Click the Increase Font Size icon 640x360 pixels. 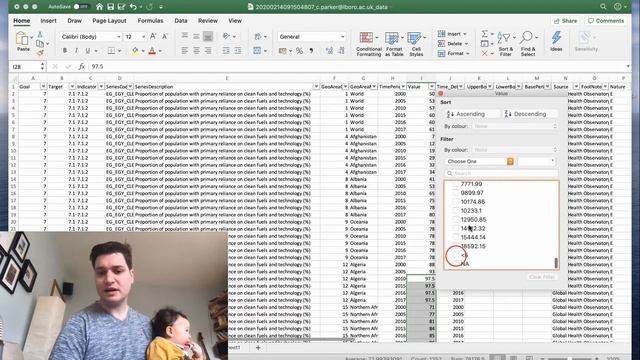tap(153, 36)
